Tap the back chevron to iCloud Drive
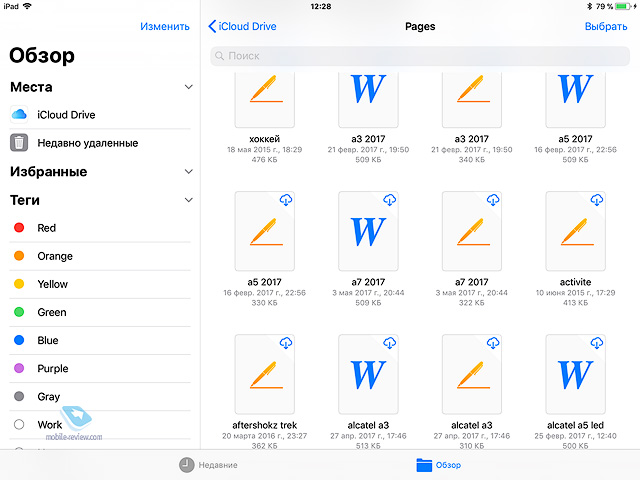Screen dimensions: 640x480 pos(212,26)
